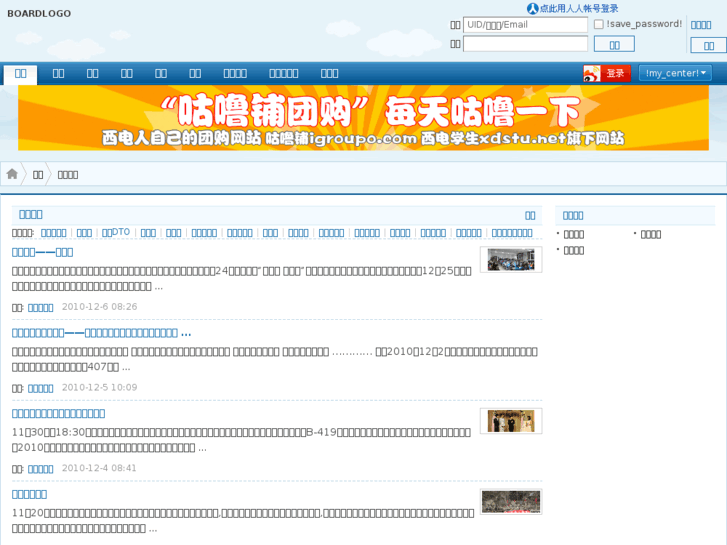Click the home icon in the breadcrumb
This screenshot has height=545, width=727.
point(12,174)
